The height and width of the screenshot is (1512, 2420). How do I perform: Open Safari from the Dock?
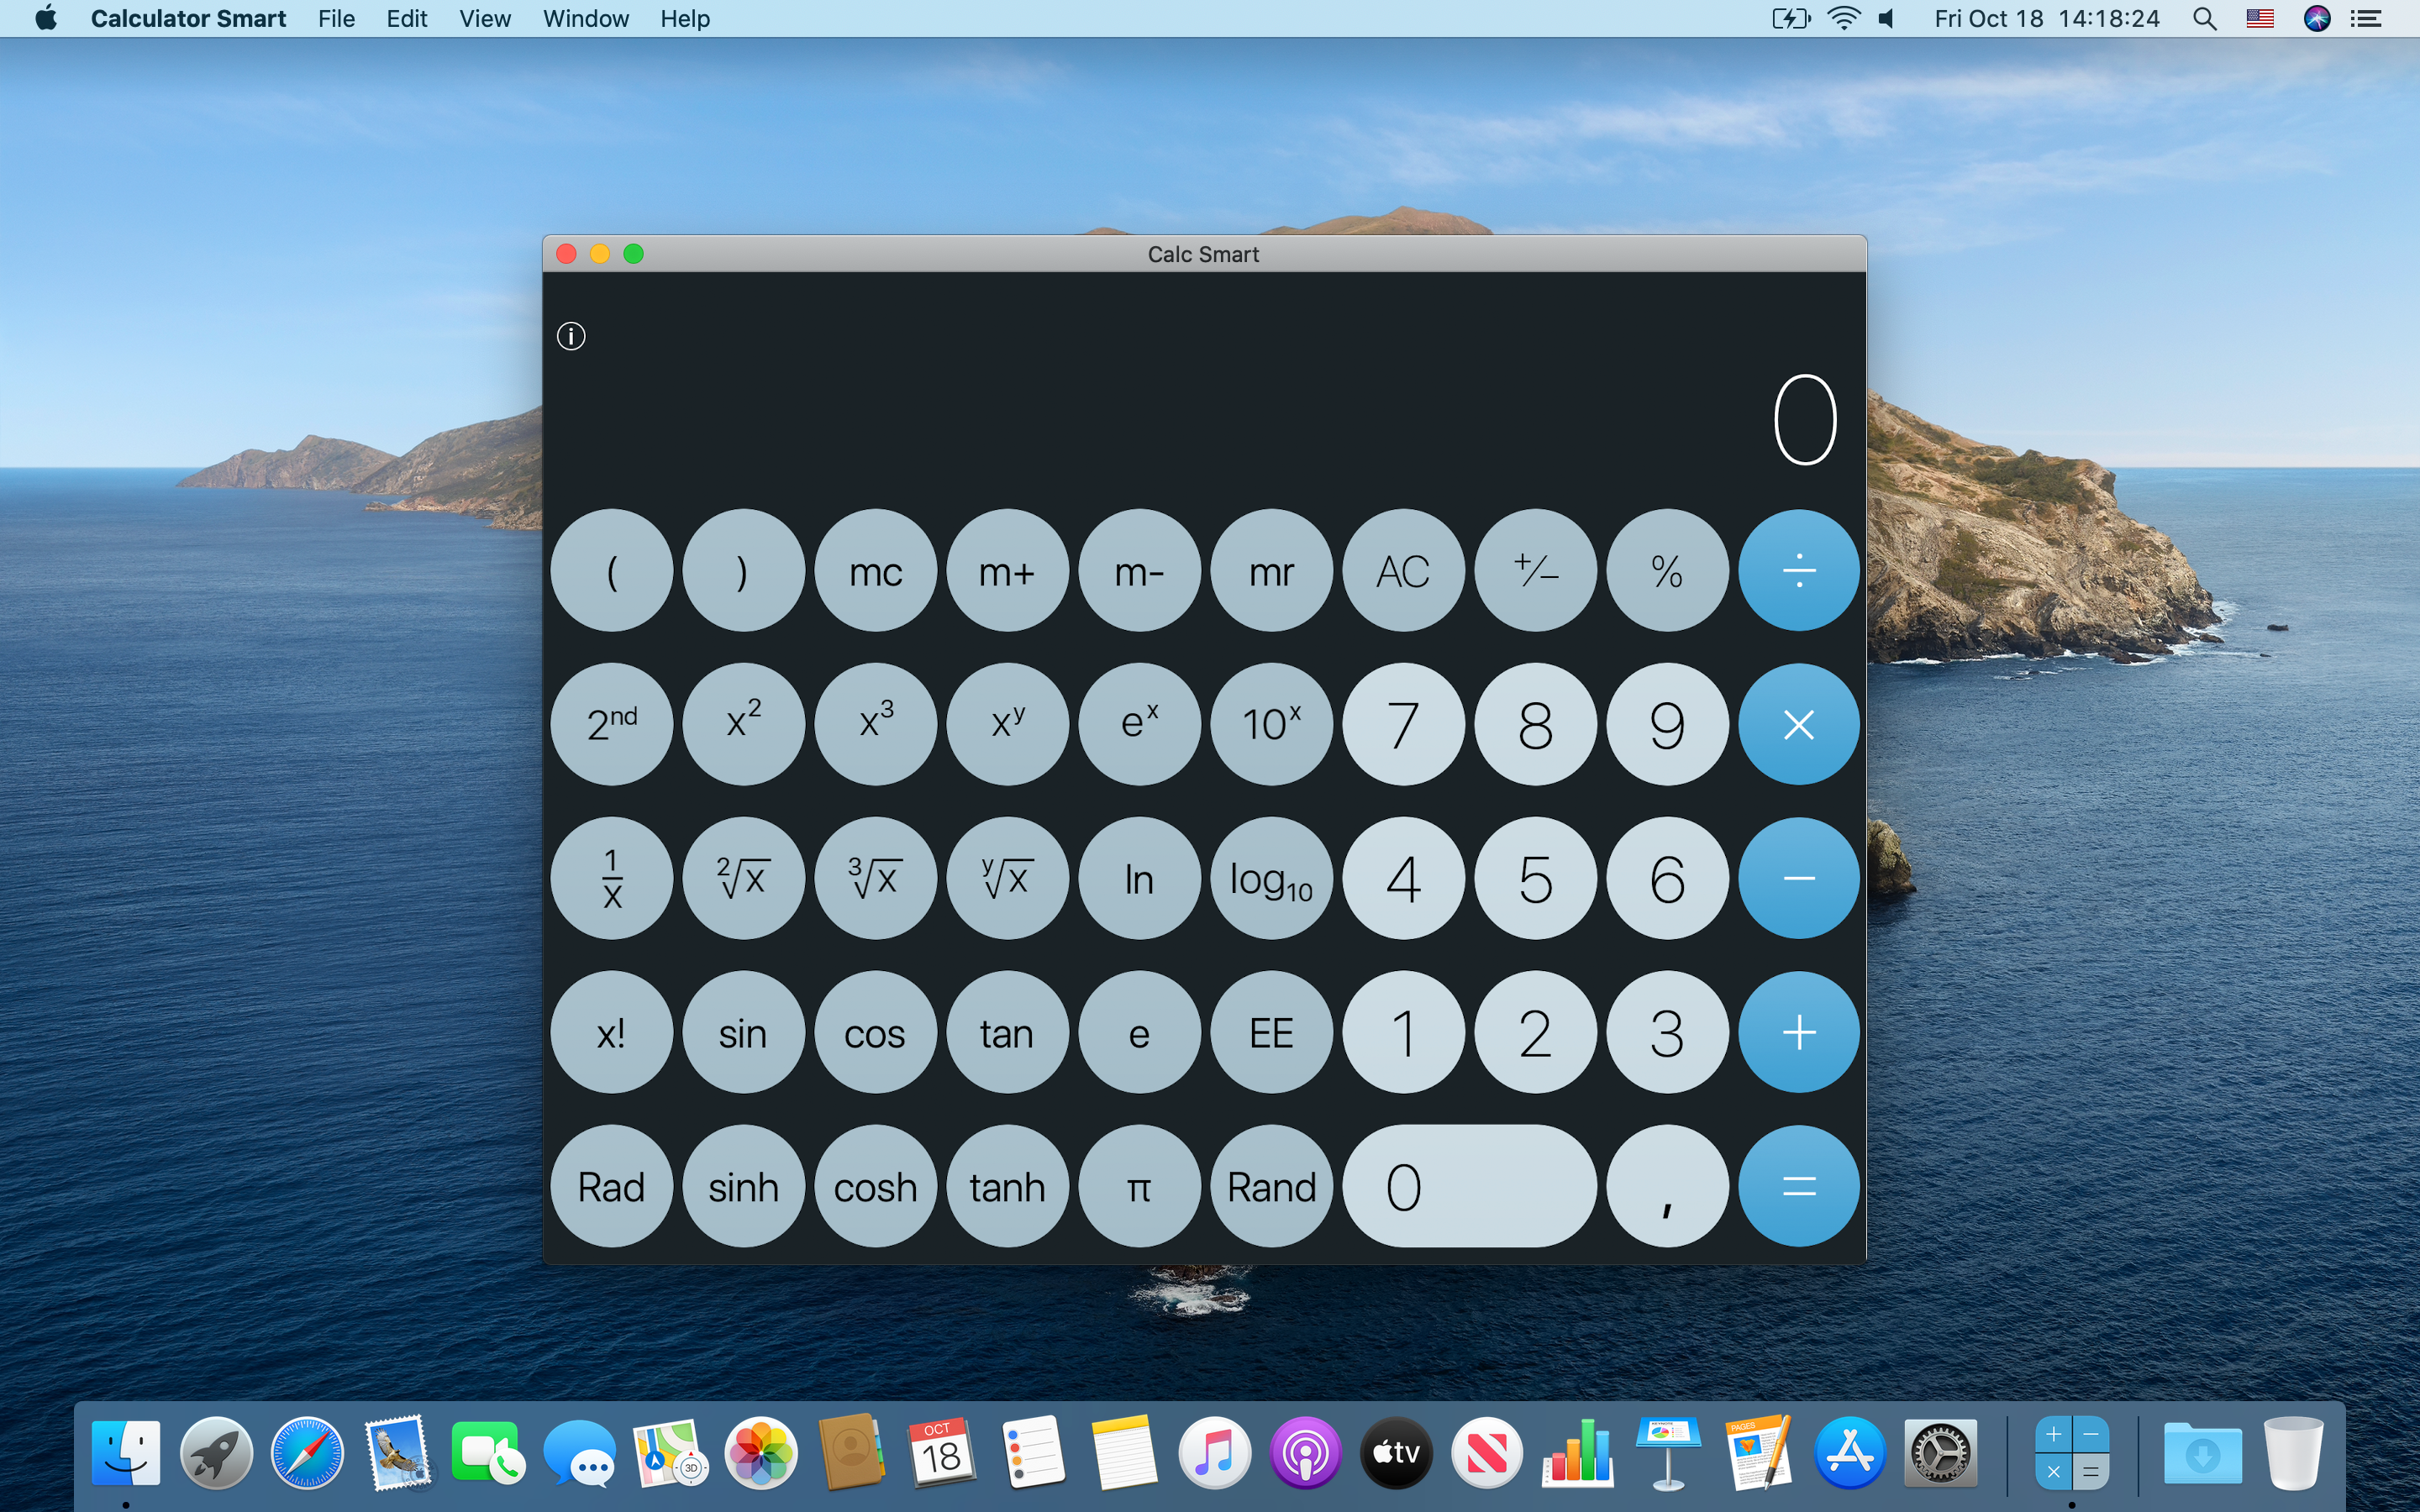pyautogui.click(x=307, y=1454)
